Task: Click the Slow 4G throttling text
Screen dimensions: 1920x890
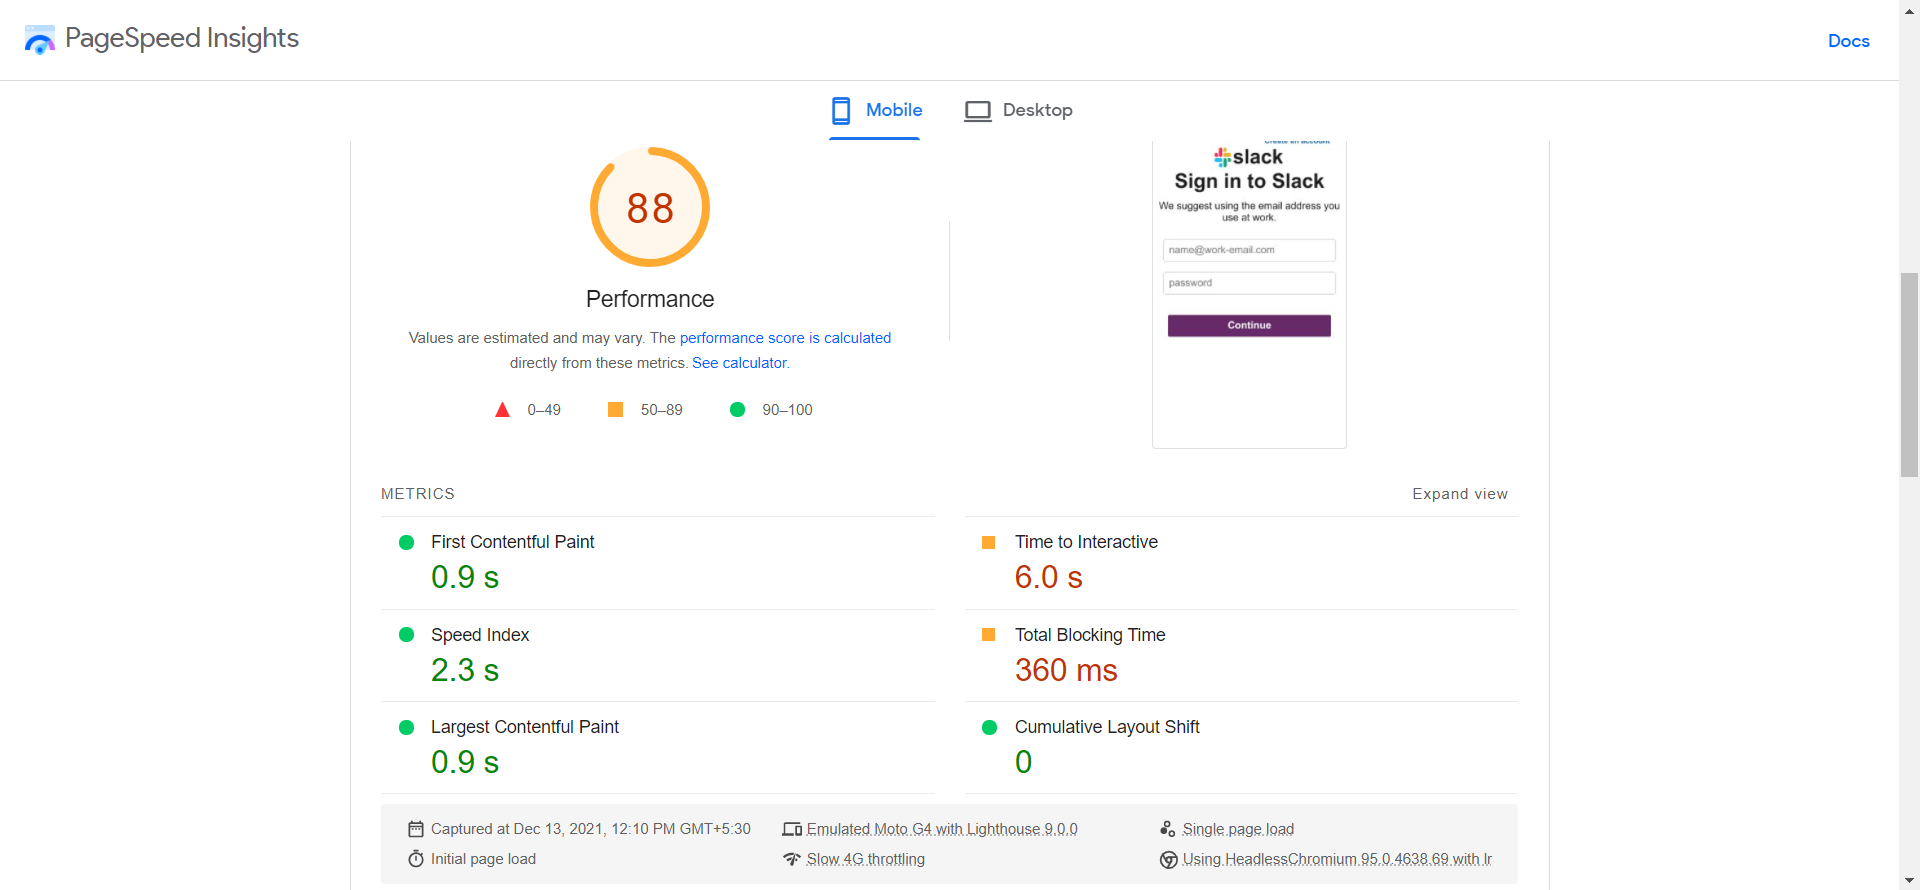Action: coord(866,859)
